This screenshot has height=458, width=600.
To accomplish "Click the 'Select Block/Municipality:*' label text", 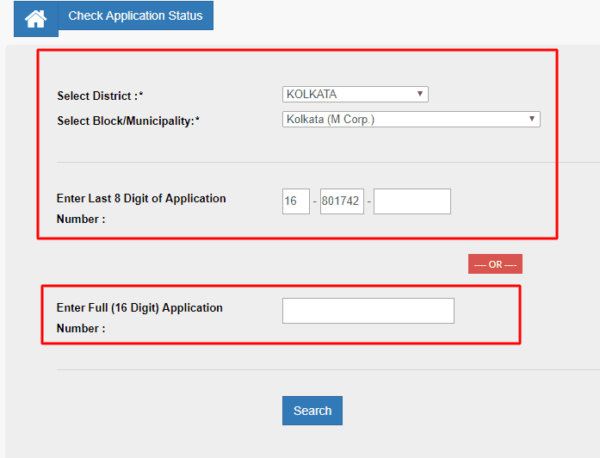I will [128, 121].
